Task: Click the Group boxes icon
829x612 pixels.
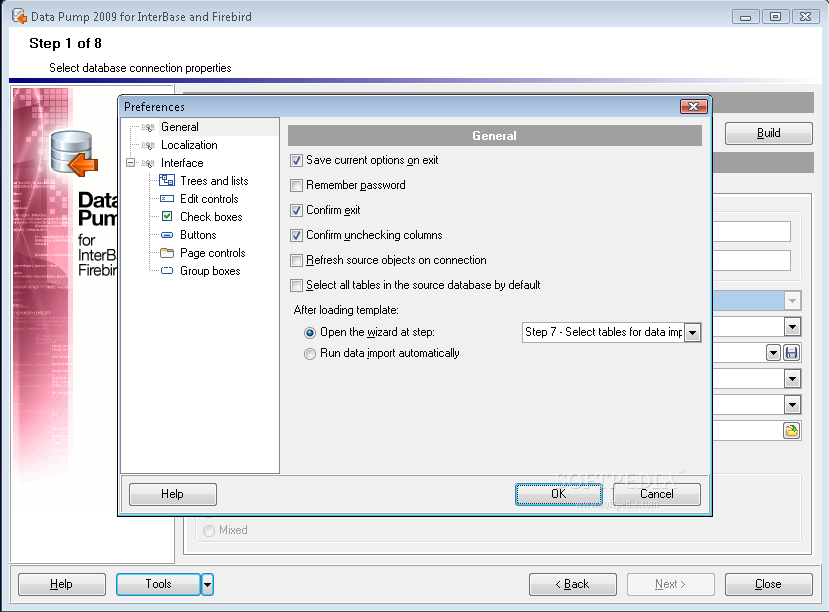Action: pyautogui.click(x=167, y=271)
